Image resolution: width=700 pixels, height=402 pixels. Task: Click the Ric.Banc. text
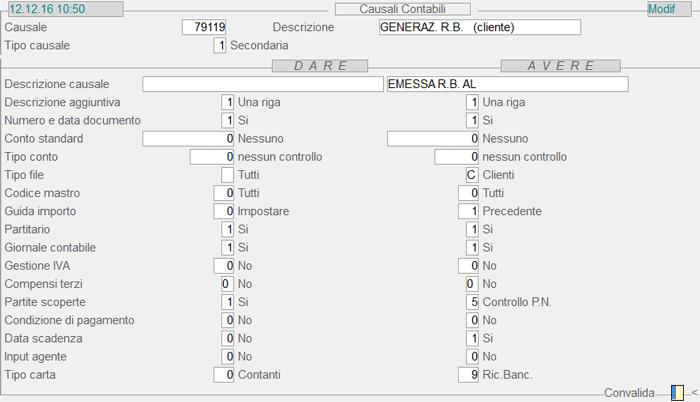508,375
